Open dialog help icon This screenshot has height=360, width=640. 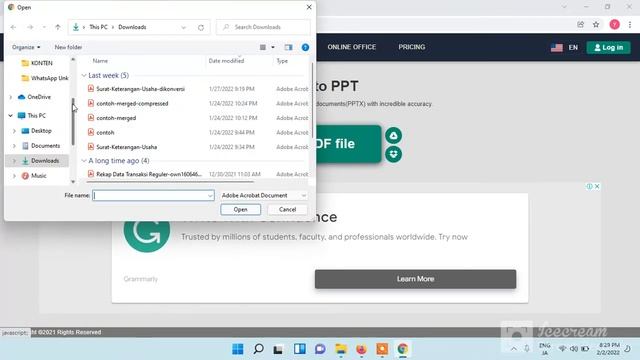pyautogui.click(x=305, y=47)
